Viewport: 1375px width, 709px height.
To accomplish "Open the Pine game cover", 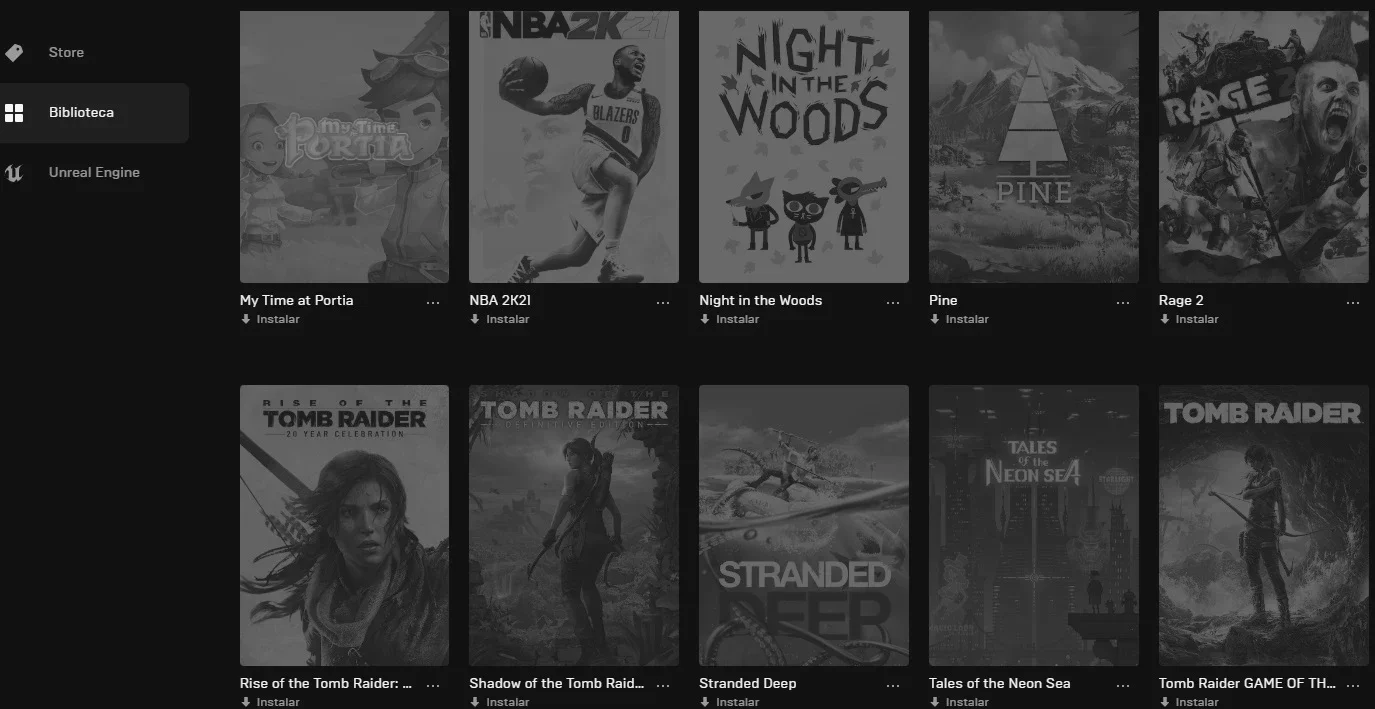I will (x=1034, y=146).
